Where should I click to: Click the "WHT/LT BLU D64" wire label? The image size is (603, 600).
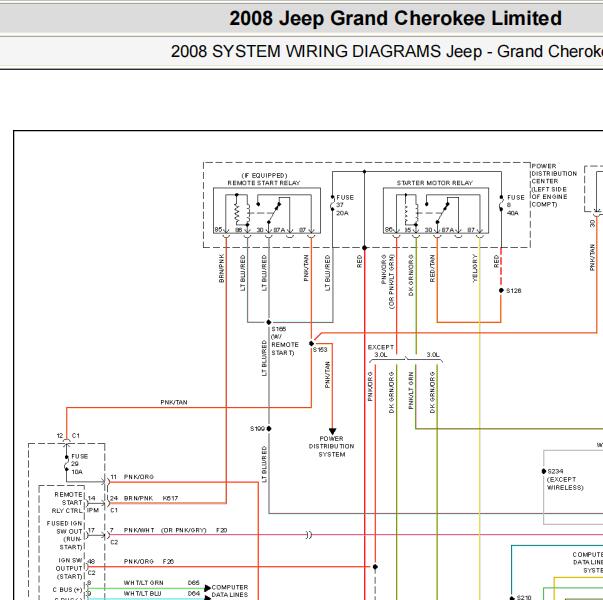162,594
